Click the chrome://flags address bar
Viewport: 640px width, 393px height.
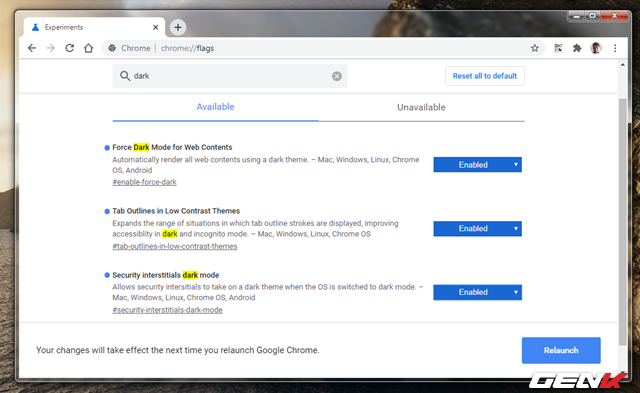coord(322,48)
